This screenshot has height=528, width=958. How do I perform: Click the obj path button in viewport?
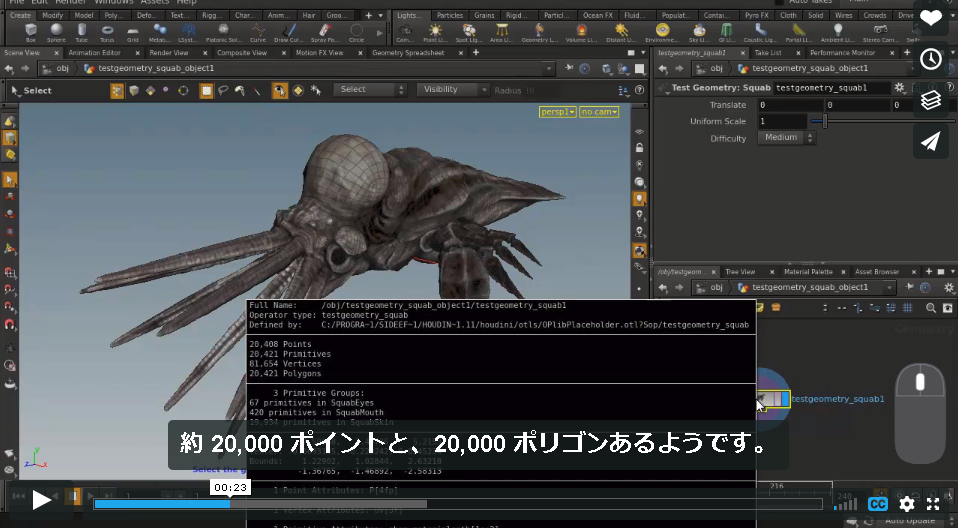point(57,68)
